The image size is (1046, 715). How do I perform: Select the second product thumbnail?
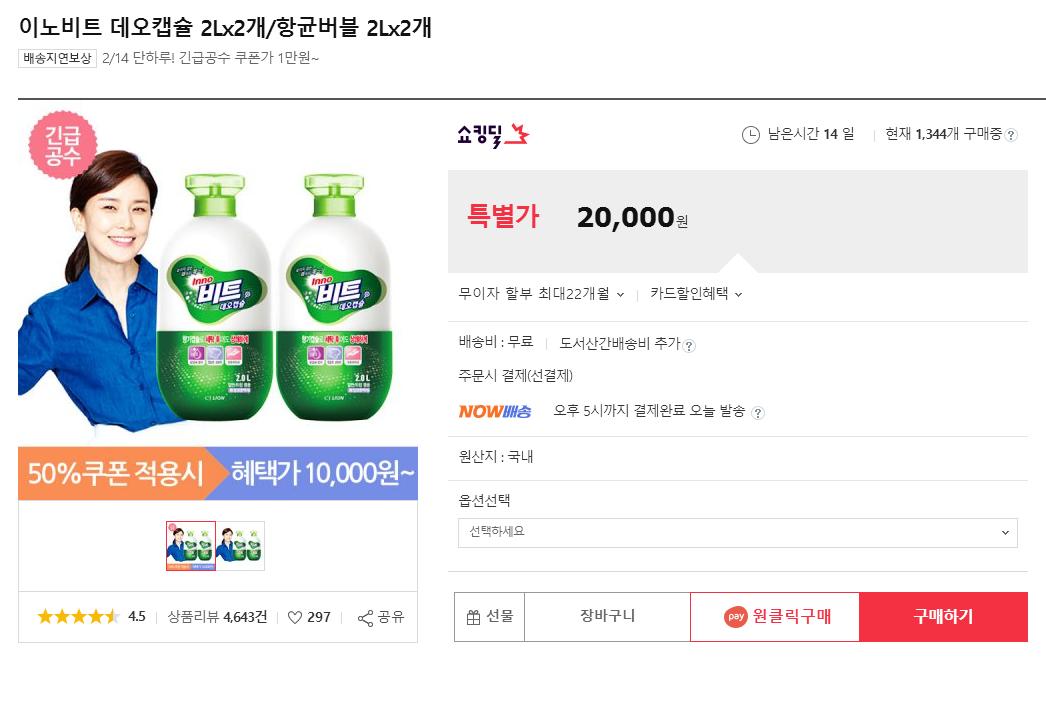tap(240, 546)
